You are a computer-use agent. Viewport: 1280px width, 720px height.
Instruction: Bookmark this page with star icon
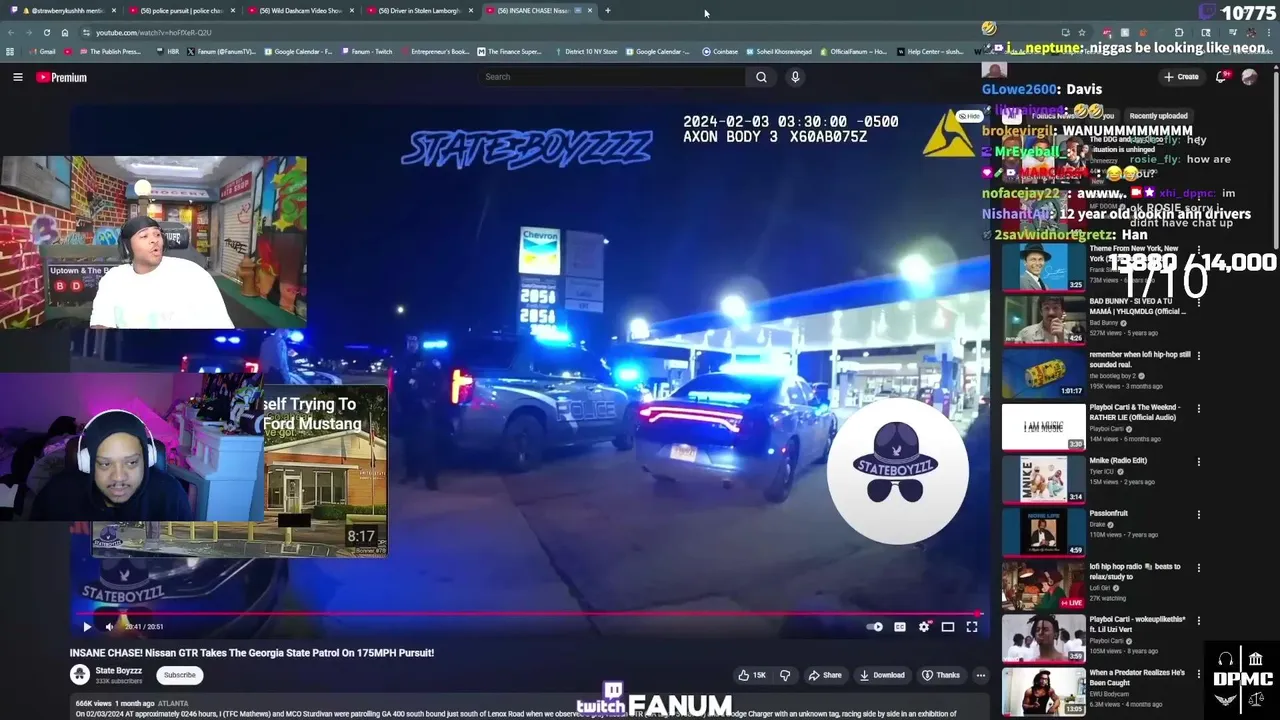coord(1082,32)
